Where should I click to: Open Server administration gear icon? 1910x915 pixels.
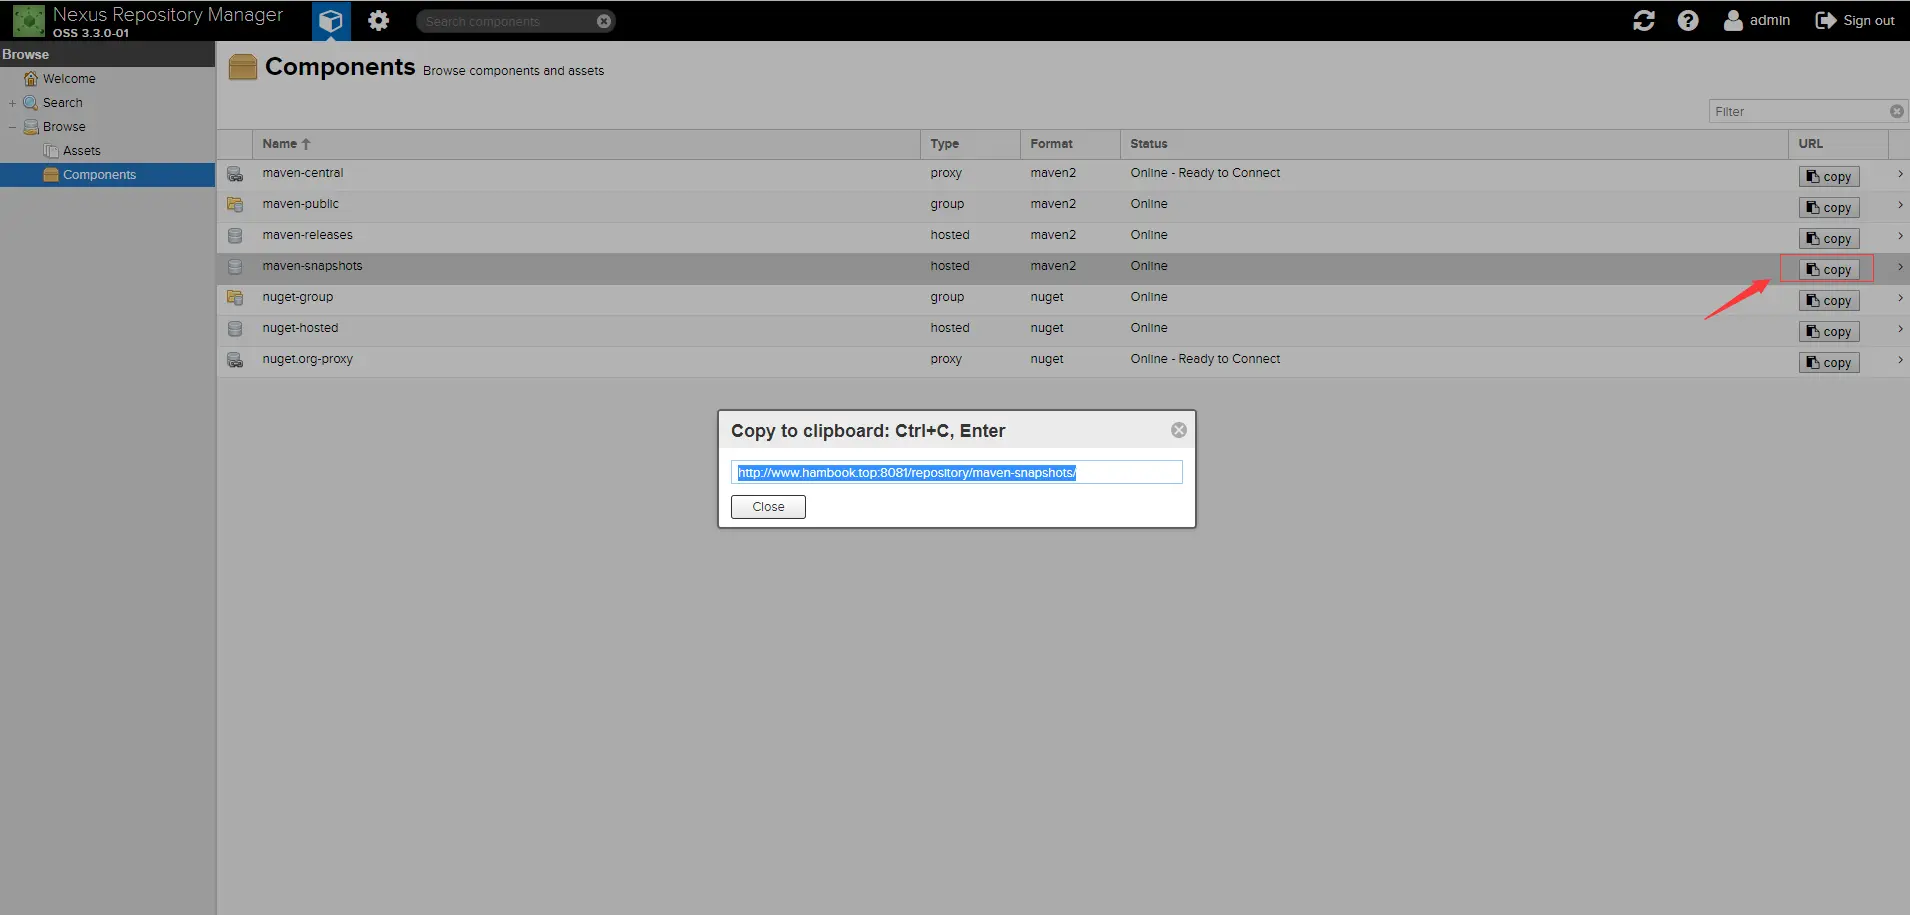click(x=378, y=20)
